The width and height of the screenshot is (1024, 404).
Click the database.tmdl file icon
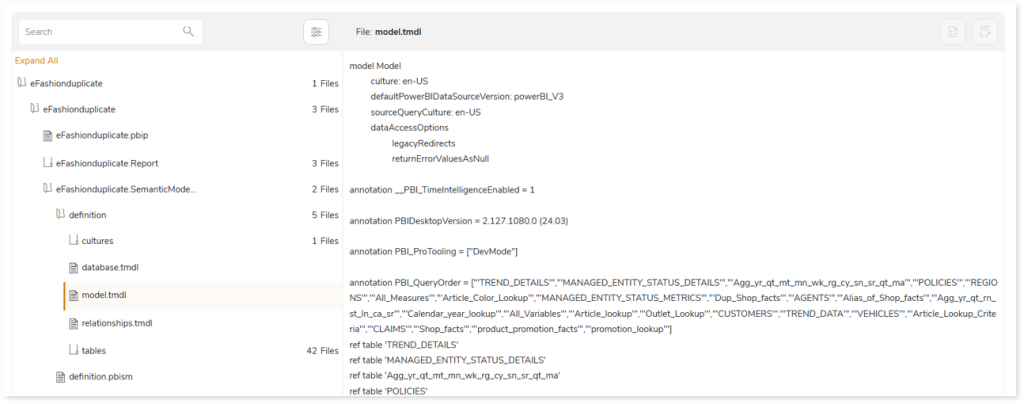(72, 268)
